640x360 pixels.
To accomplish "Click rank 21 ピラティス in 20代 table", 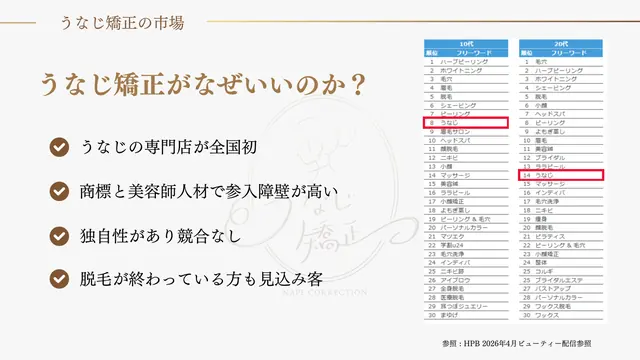I will (x=561, y=236).
